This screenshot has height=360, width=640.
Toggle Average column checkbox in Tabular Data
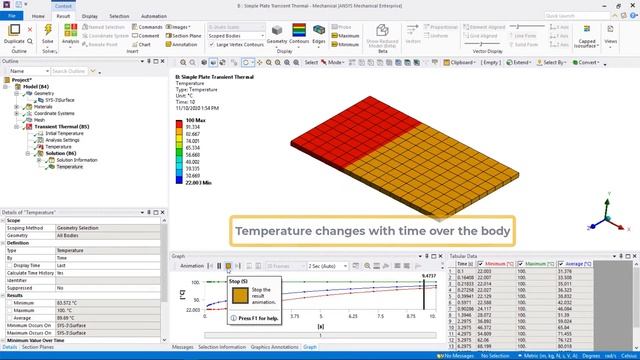(x=561, y=264)
